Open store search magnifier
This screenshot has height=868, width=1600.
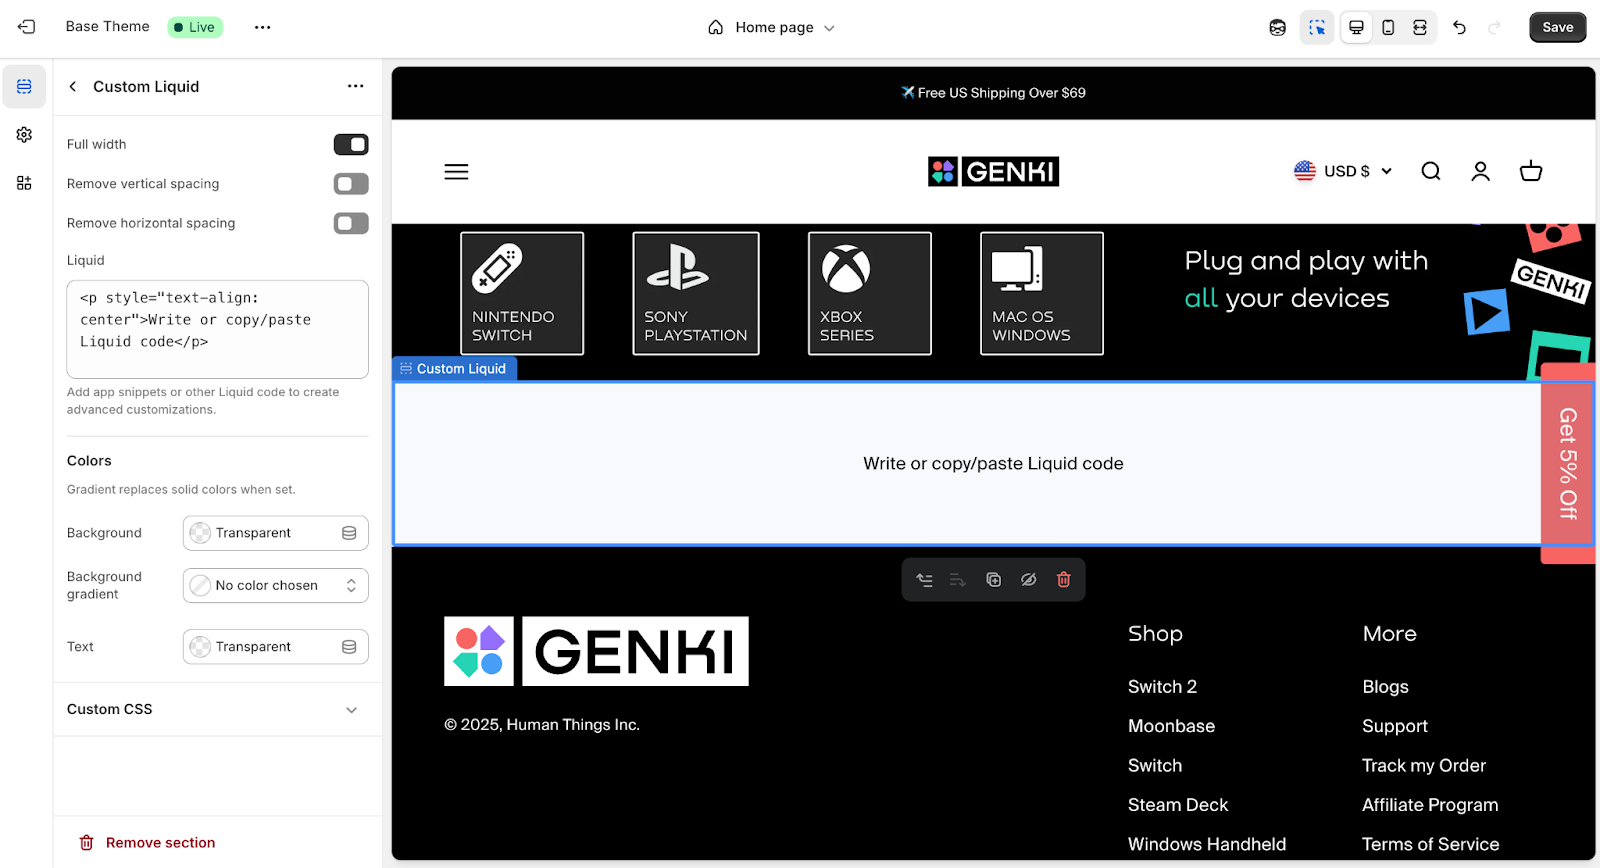click(x=1431, y=171)
